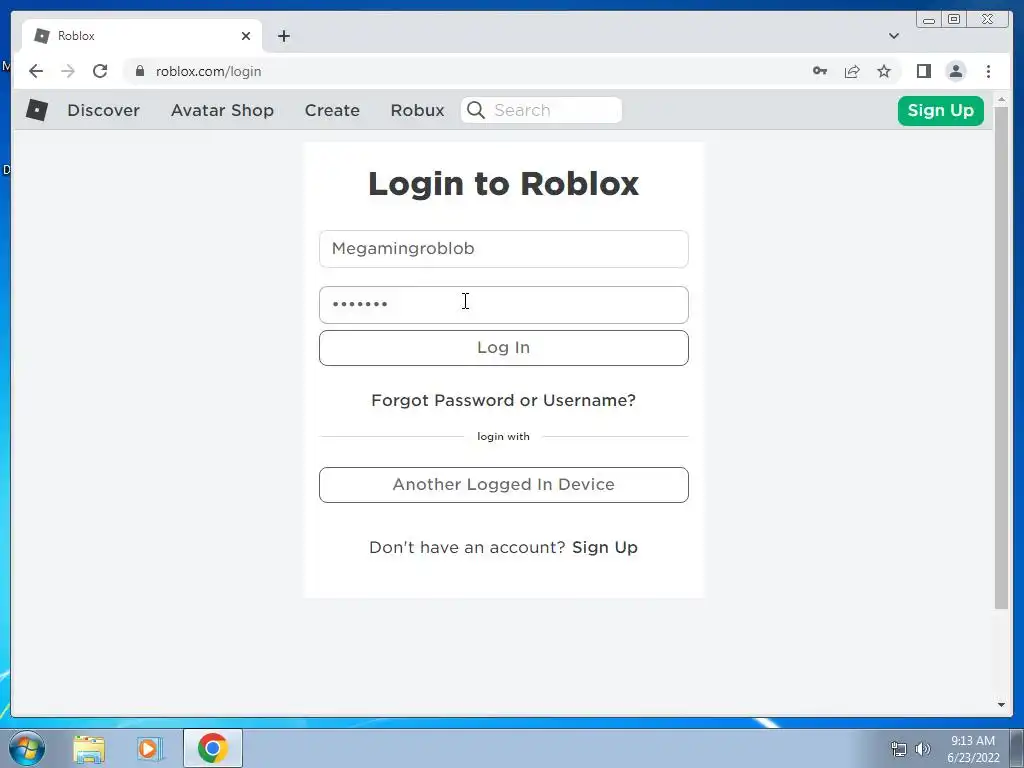
Task: Click the username field Megamingroblob
Action: click(x=504, y=249)
